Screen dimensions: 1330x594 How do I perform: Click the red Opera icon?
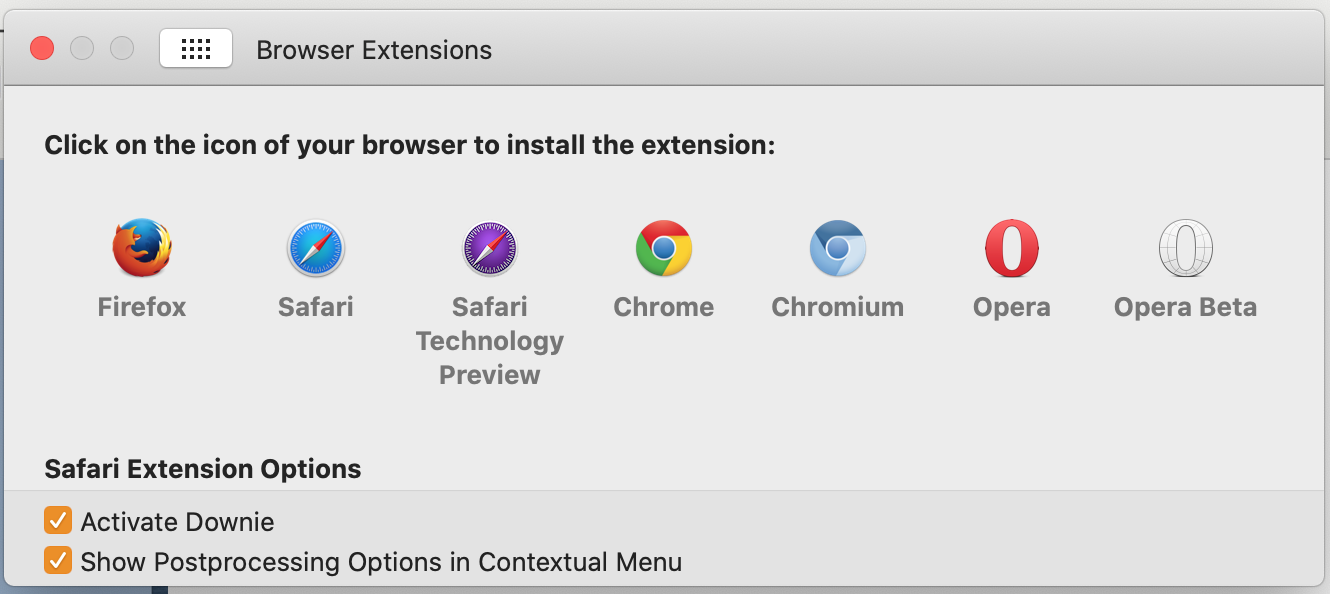click(1012, 248)
